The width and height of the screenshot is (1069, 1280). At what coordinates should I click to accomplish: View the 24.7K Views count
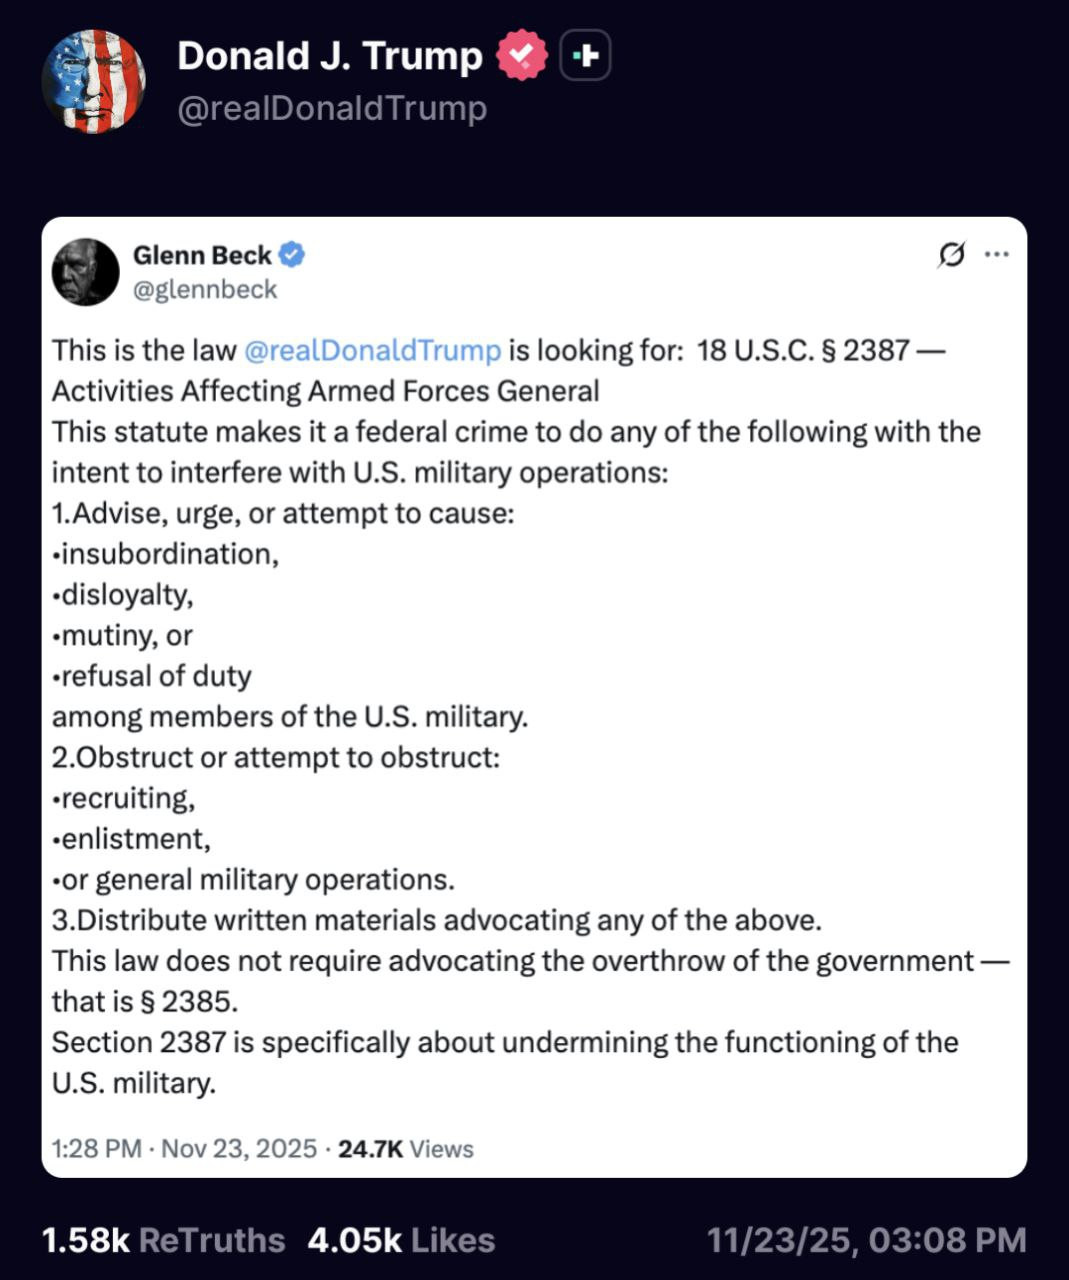405,1148
